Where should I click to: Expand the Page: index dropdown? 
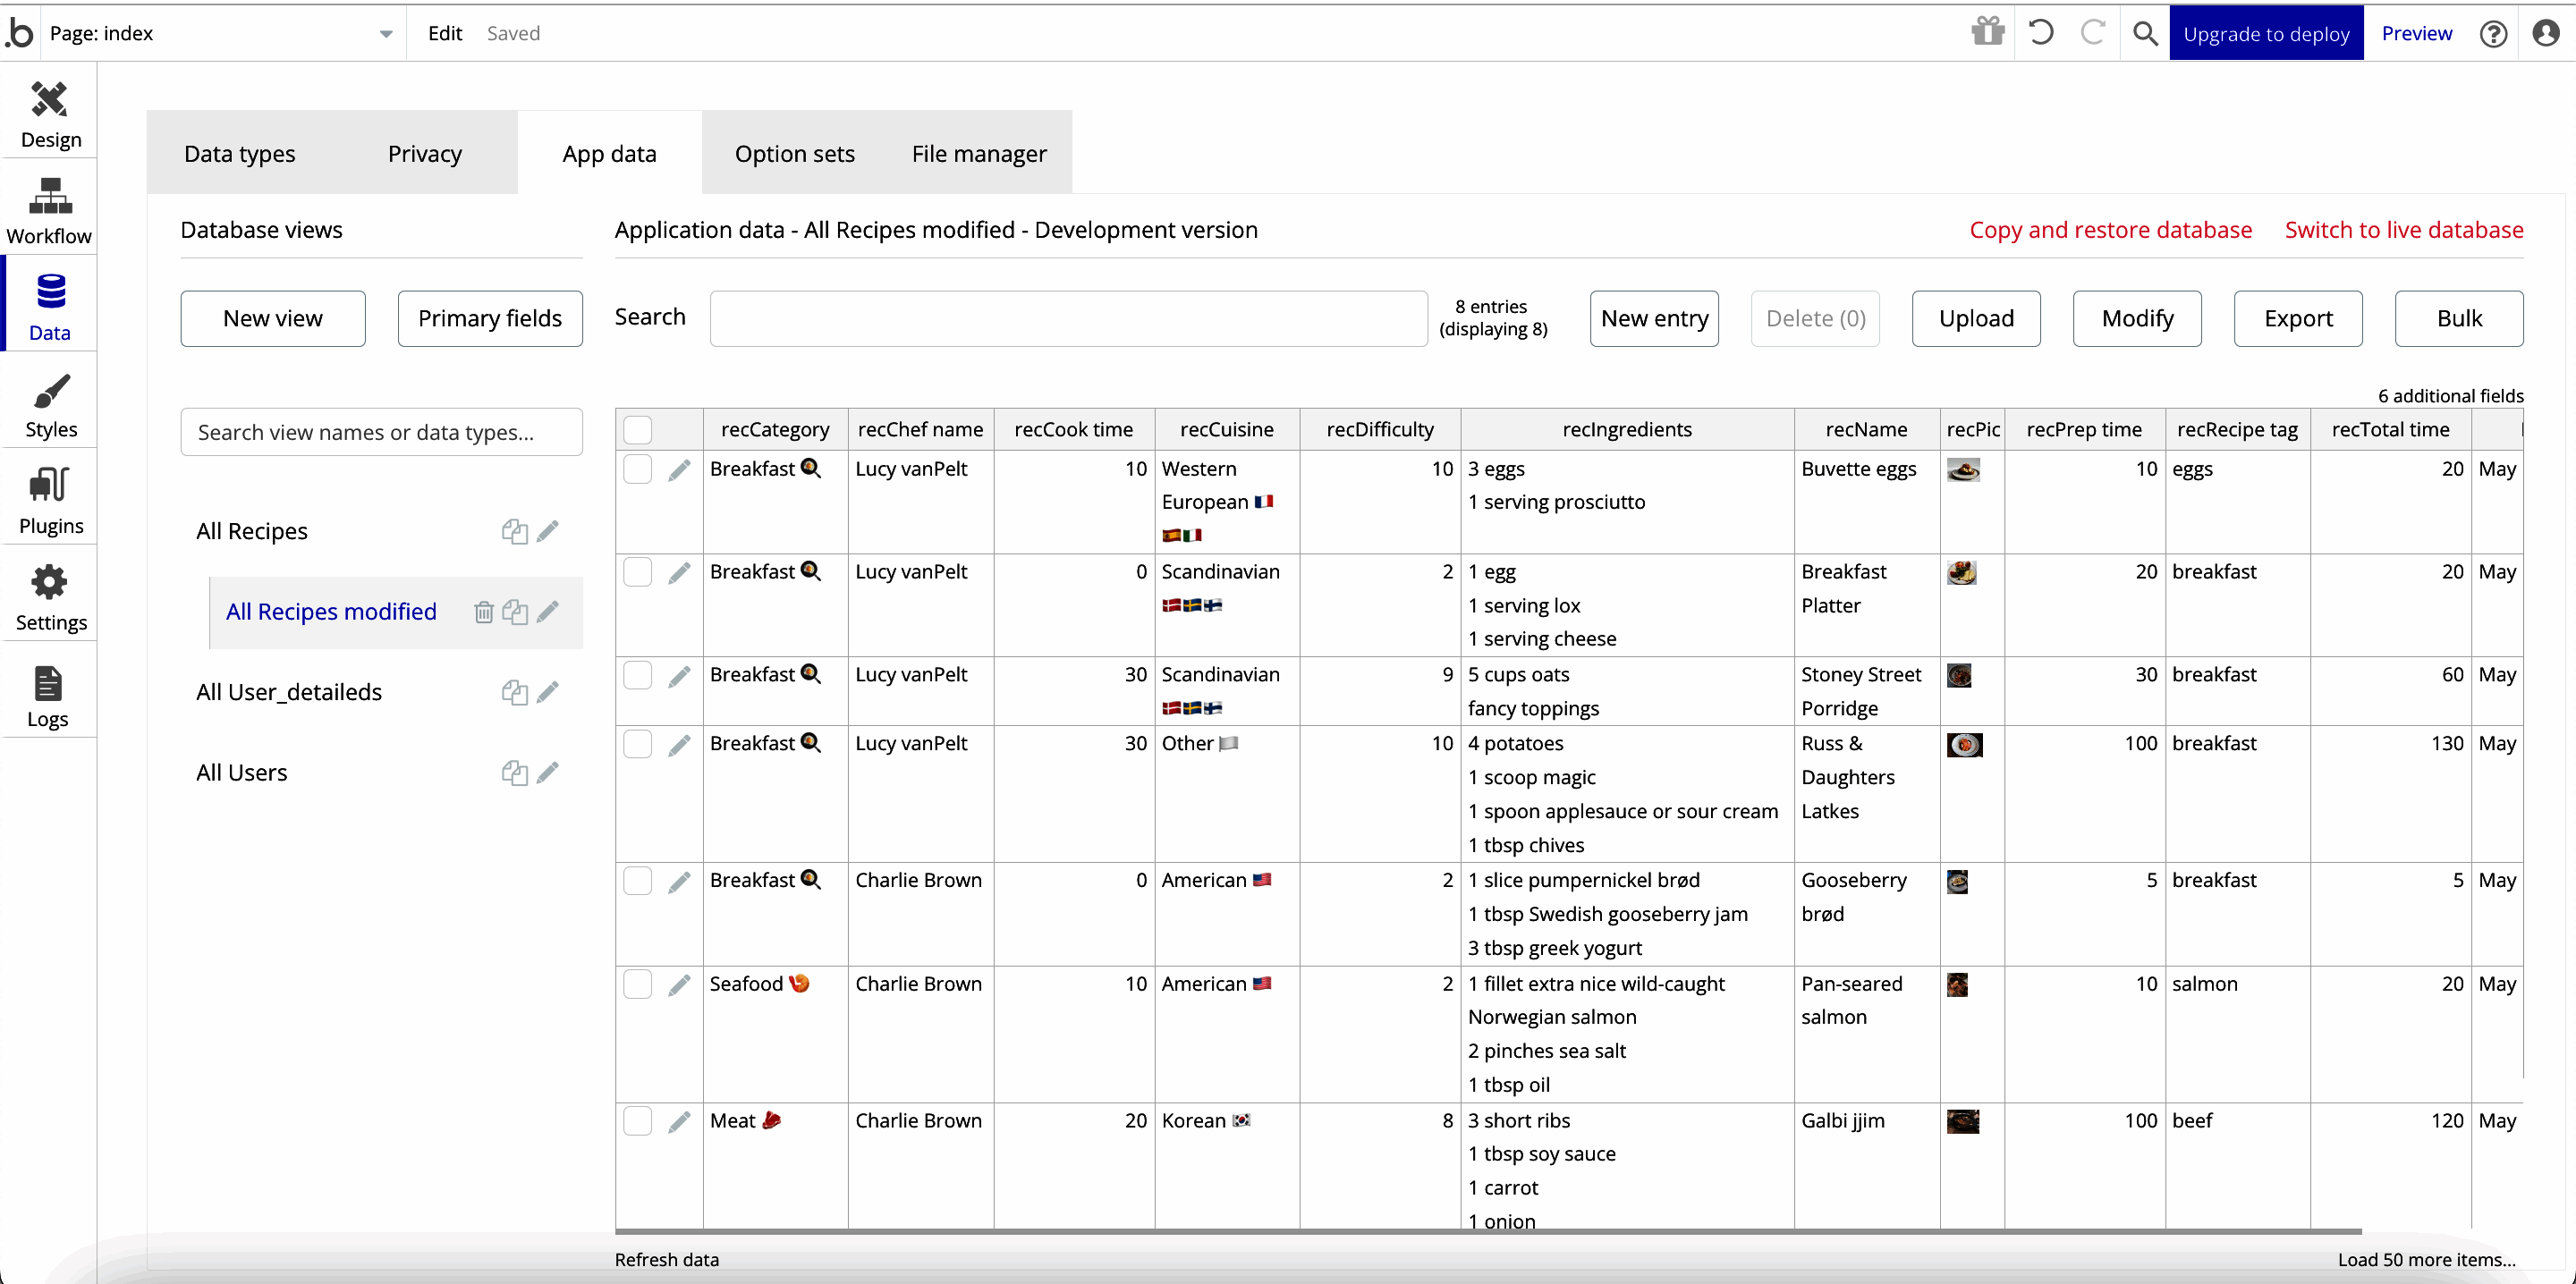point(385,33)
